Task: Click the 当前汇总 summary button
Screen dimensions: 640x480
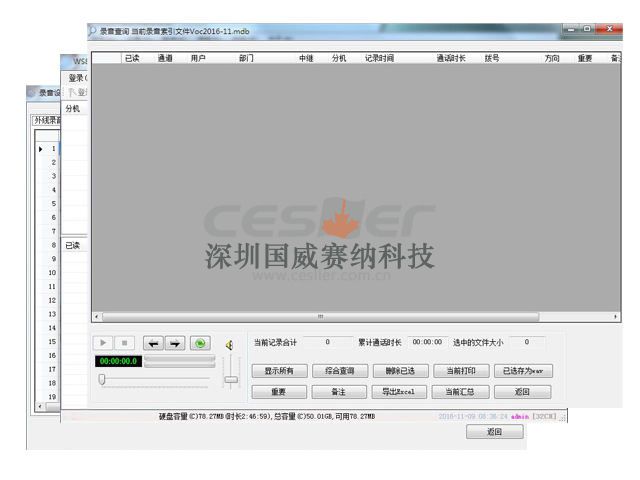Action: (x=460, y=392)
